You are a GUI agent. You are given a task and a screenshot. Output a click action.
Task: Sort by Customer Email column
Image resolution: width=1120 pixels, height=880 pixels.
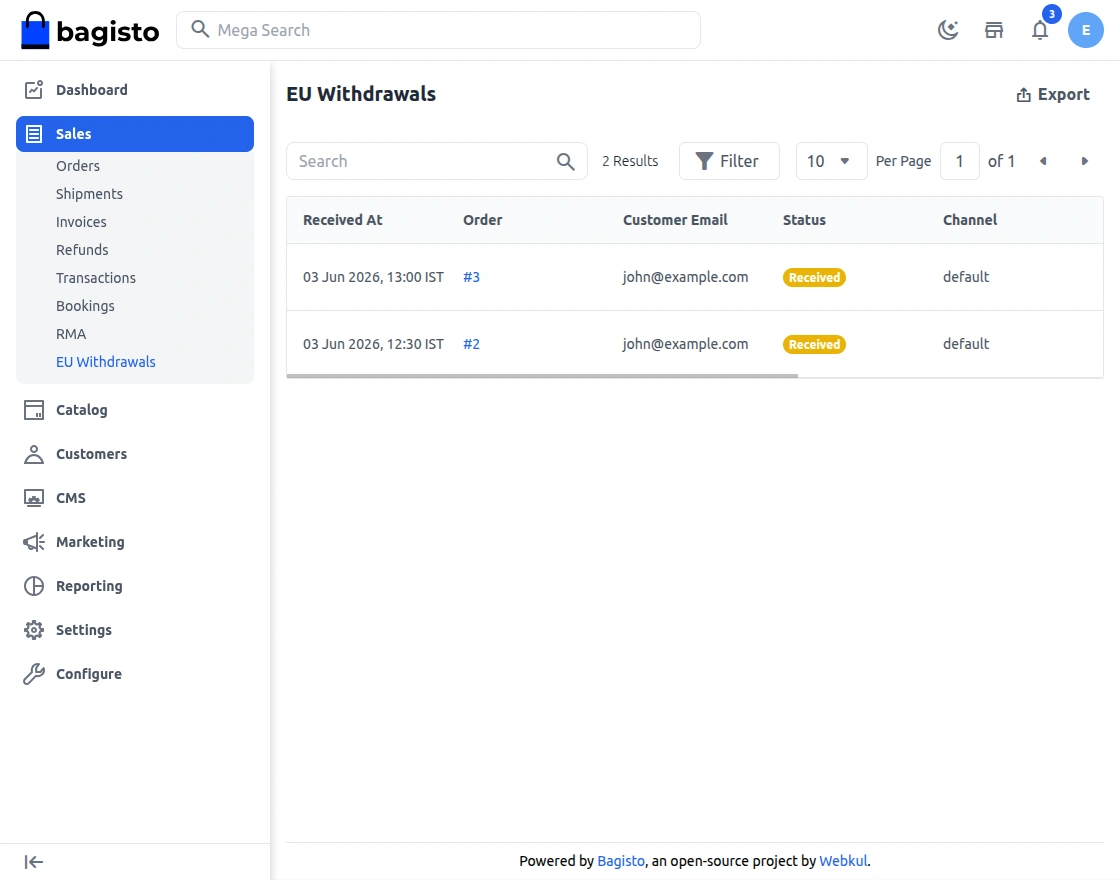[x=675, y=220]
